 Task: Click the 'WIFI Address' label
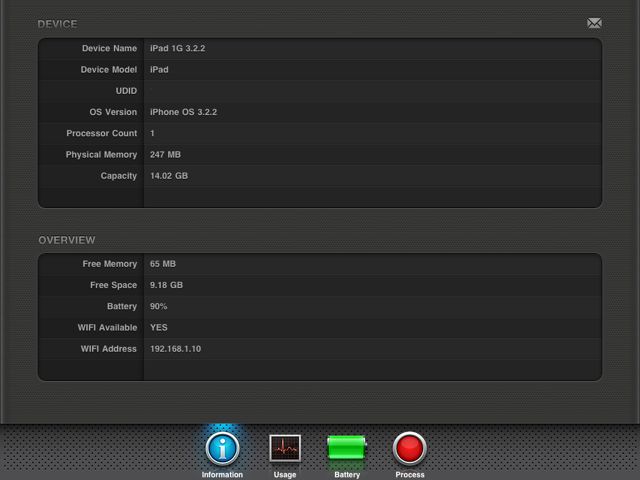[x=109, y=349]
